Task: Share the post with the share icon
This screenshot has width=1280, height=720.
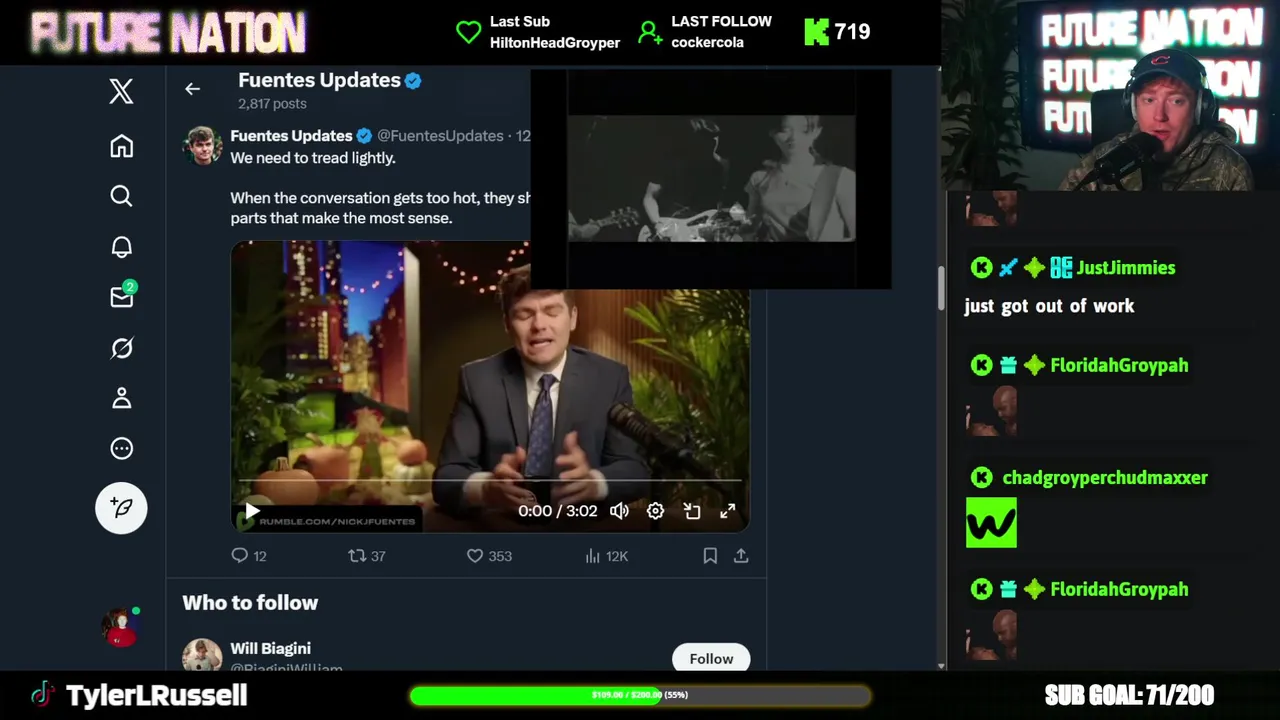Action: click(x=741, y=556)
